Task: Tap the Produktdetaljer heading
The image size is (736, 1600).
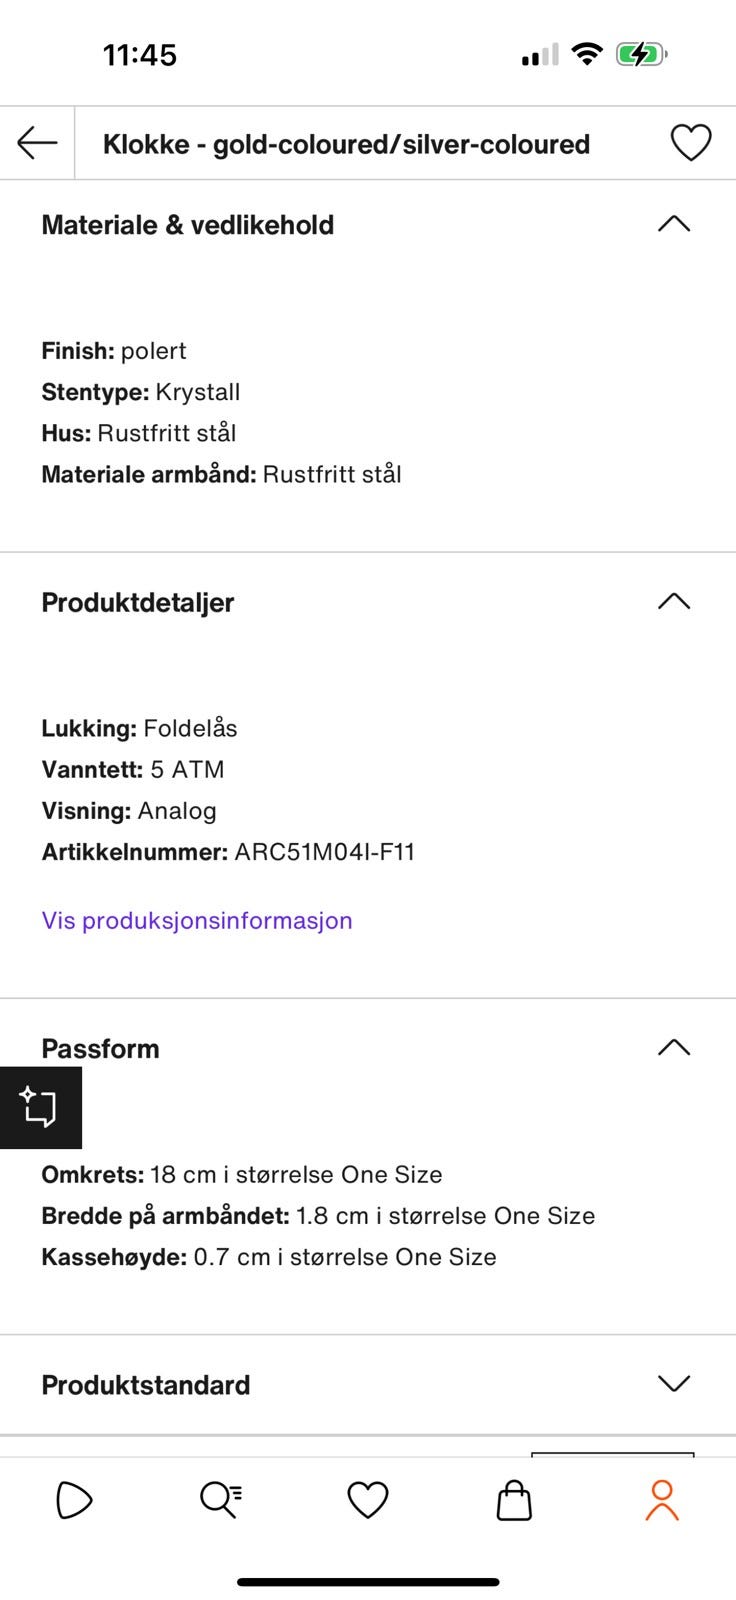Action: click(137, 602)
